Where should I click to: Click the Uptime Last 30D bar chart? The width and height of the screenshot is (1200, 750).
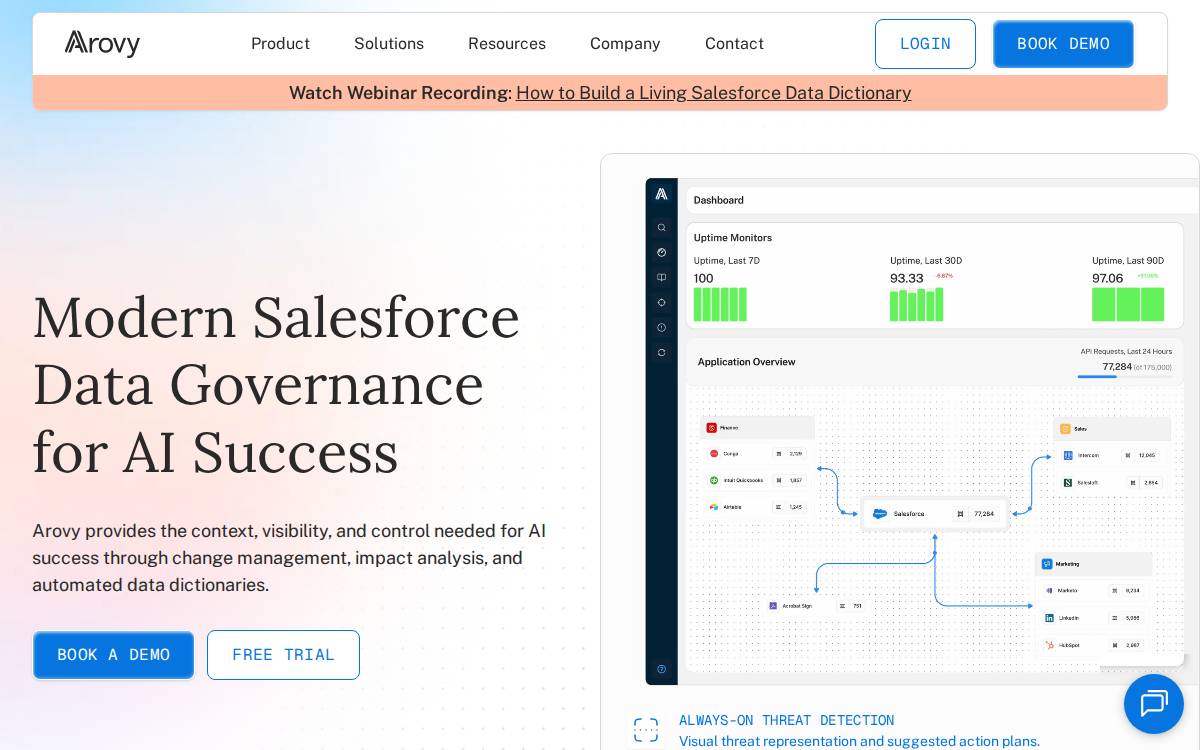[x=916, y=304]
